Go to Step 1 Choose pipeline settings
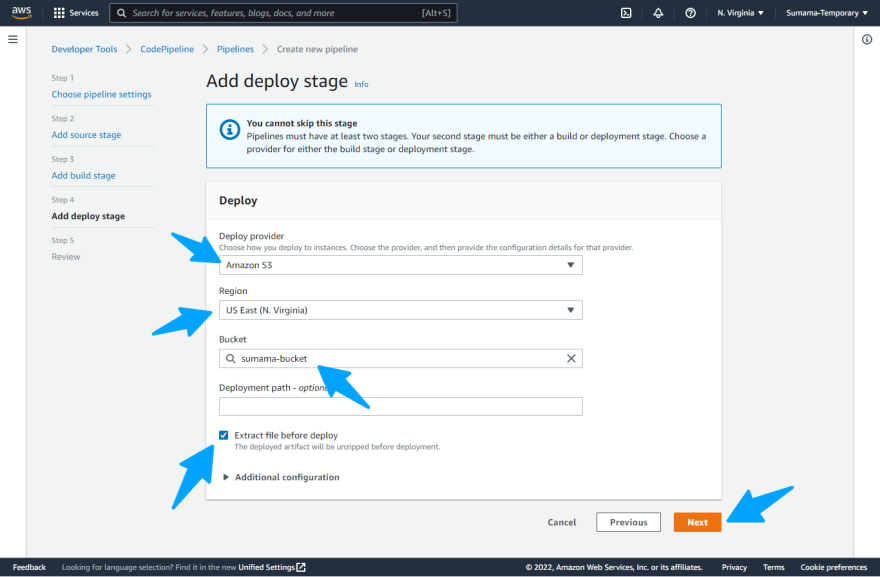Image resolution: width=880 pixels, height=577 pixels. pyautogui.click(x=102, y=94)
